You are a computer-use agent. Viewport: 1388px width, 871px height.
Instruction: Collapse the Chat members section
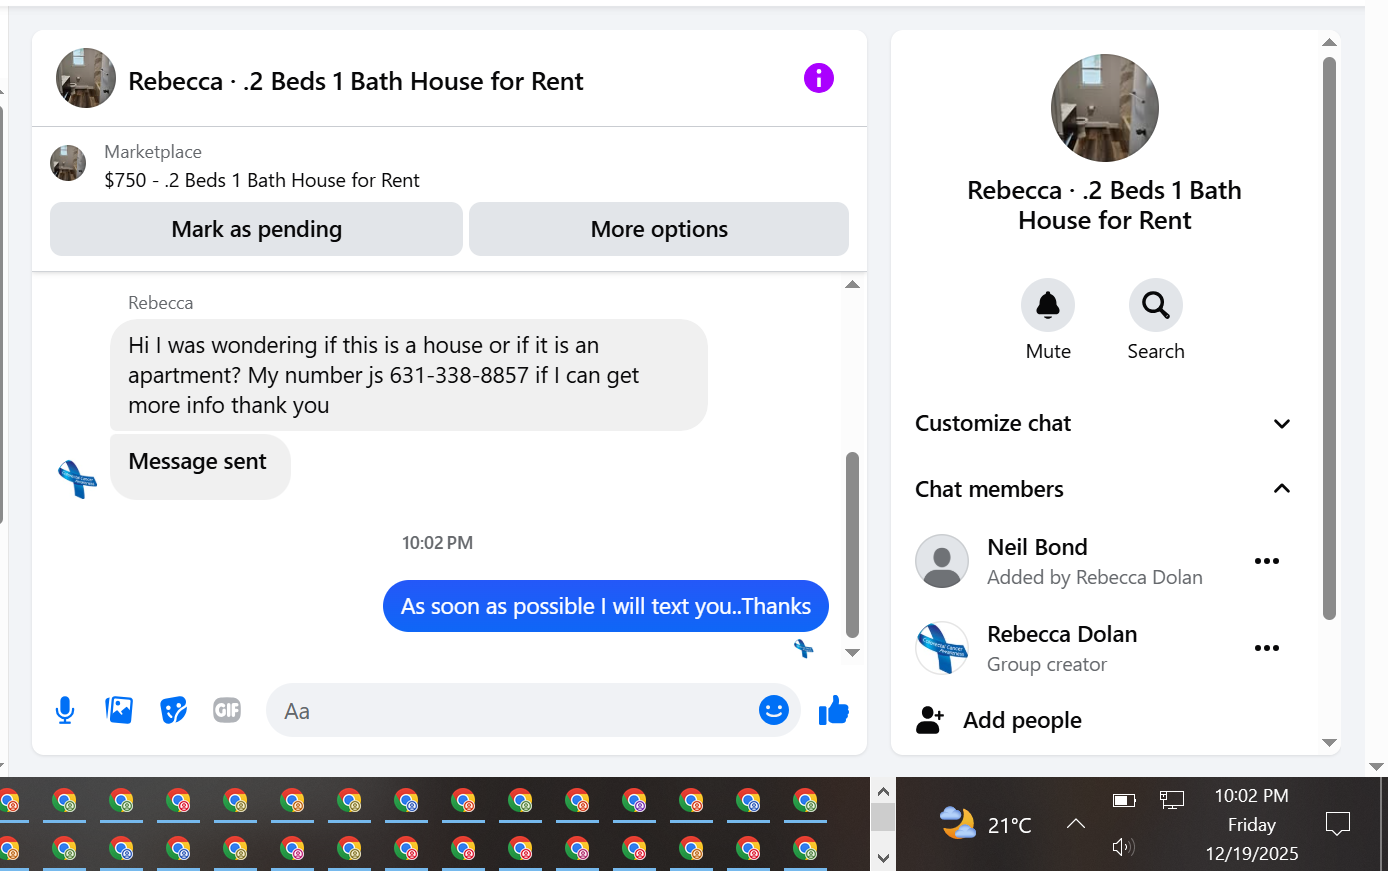[1103, 489]
